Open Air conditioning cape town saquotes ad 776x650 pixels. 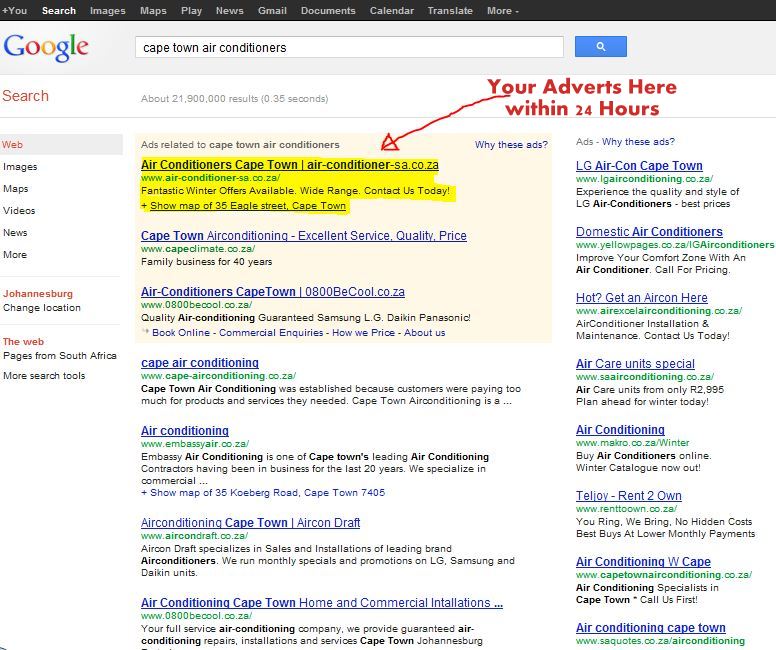coord(650,628)
